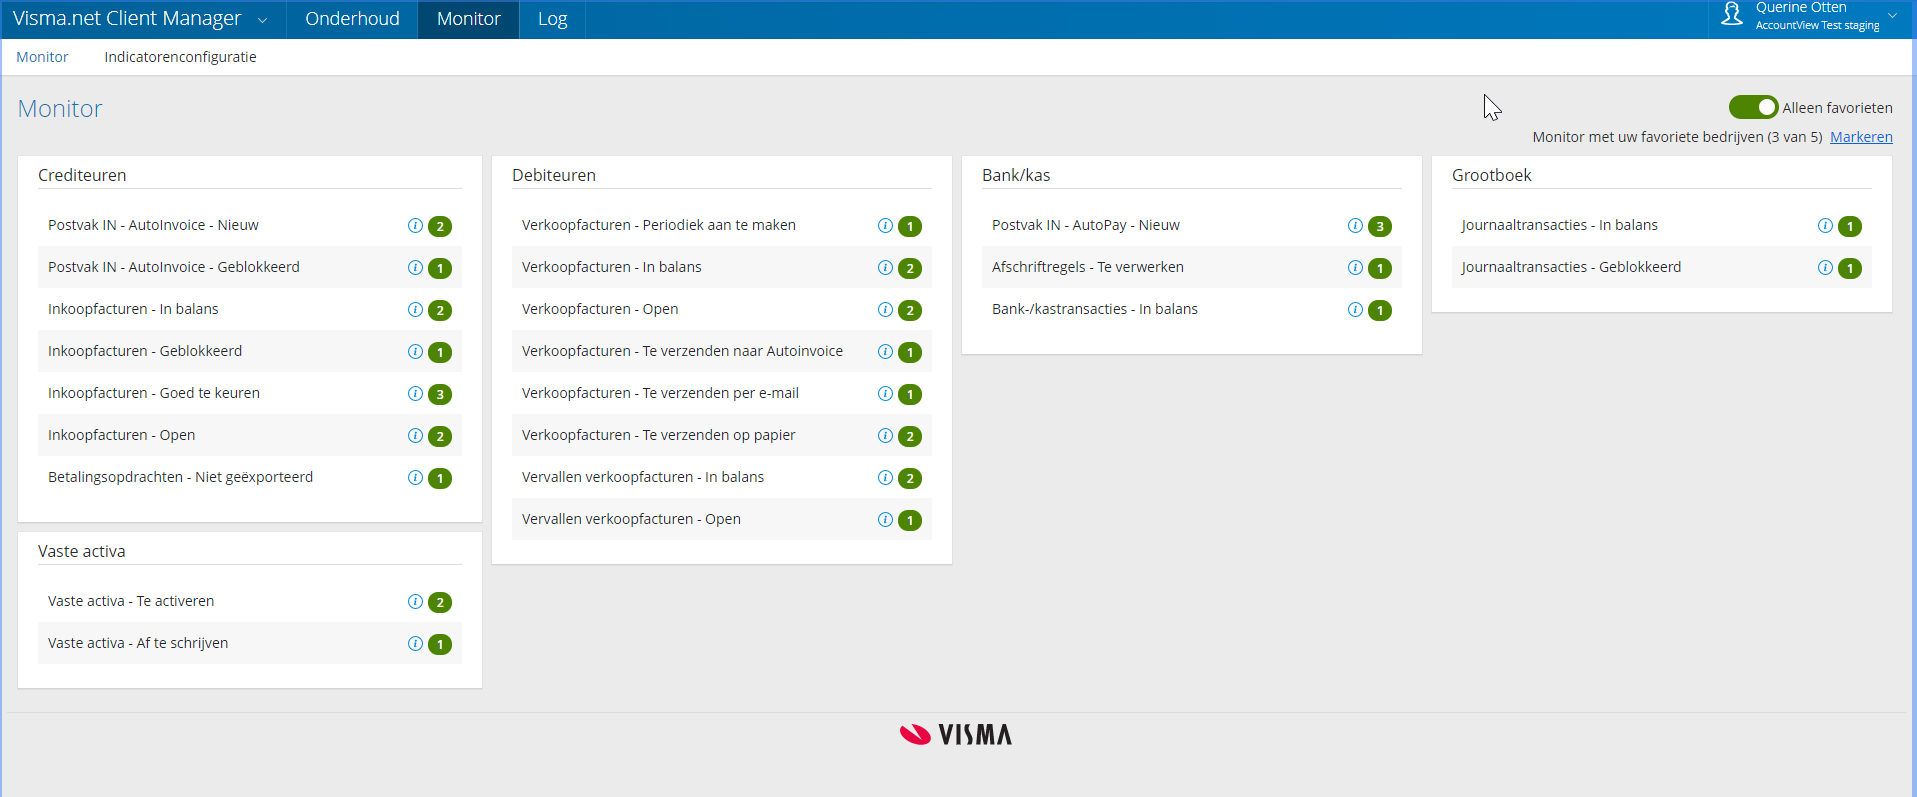Viewport: 1917px width, 797px height.
Task: Click info icon for Vervallen verkoopfacturen - In balans
Action: 885,478
